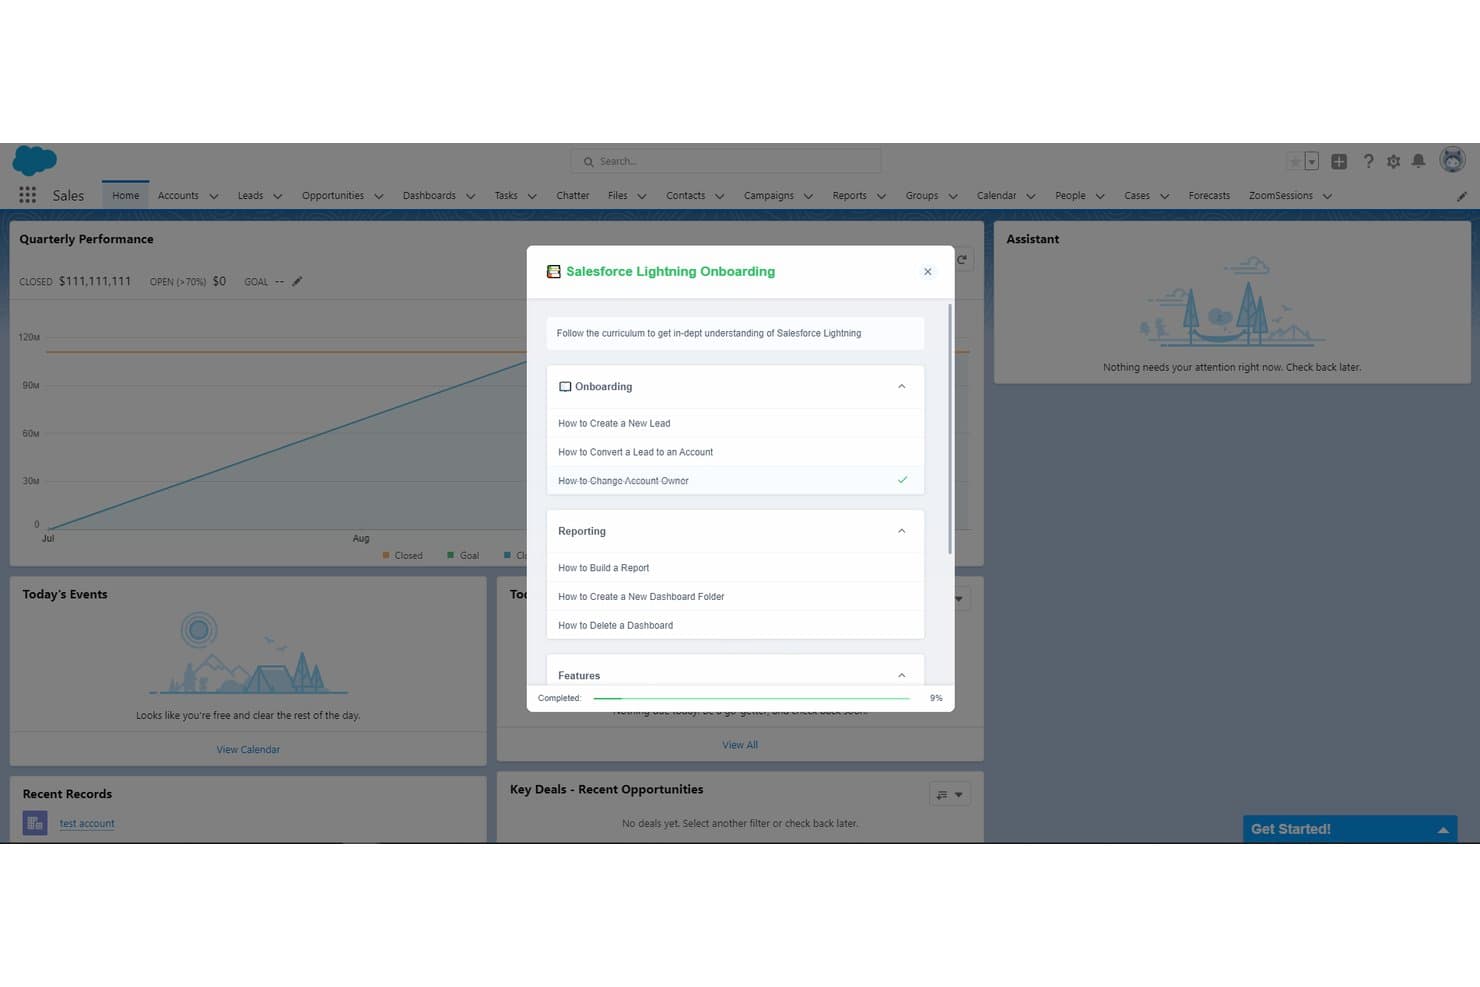Collapse the Onboarding section chevron
This screenshot has width=1480, height=987.
[901, 387]
